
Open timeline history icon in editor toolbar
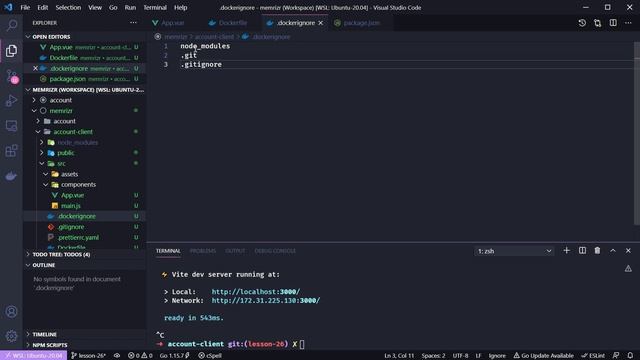coord(582,23)
